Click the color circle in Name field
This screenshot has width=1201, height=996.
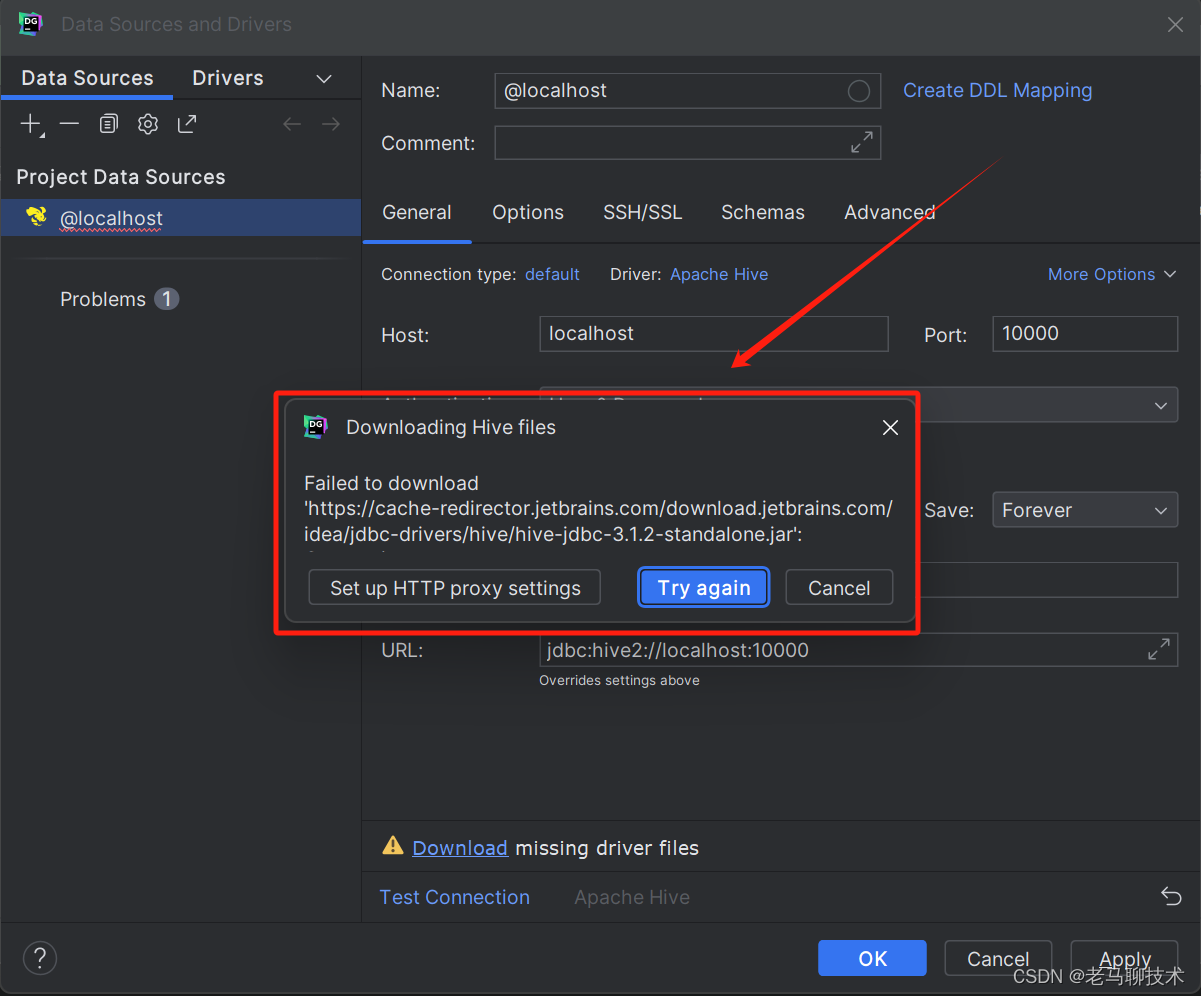tap(859, 91)
